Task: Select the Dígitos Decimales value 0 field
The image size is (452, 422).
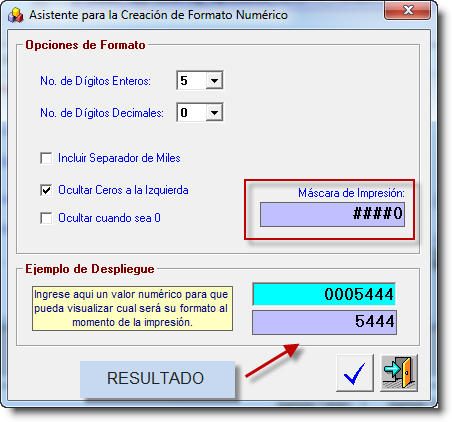Action: pyautogui.click(x=192, y=113)
